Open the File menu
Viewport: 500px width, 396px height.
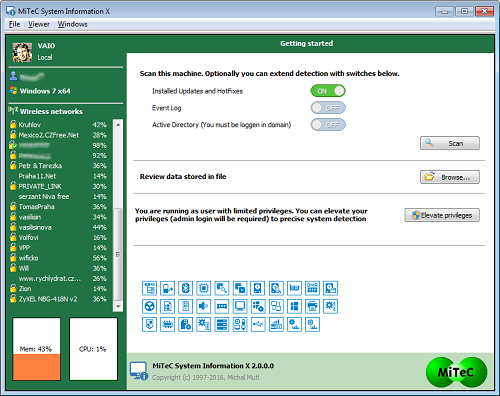click(x=14, y=24)
